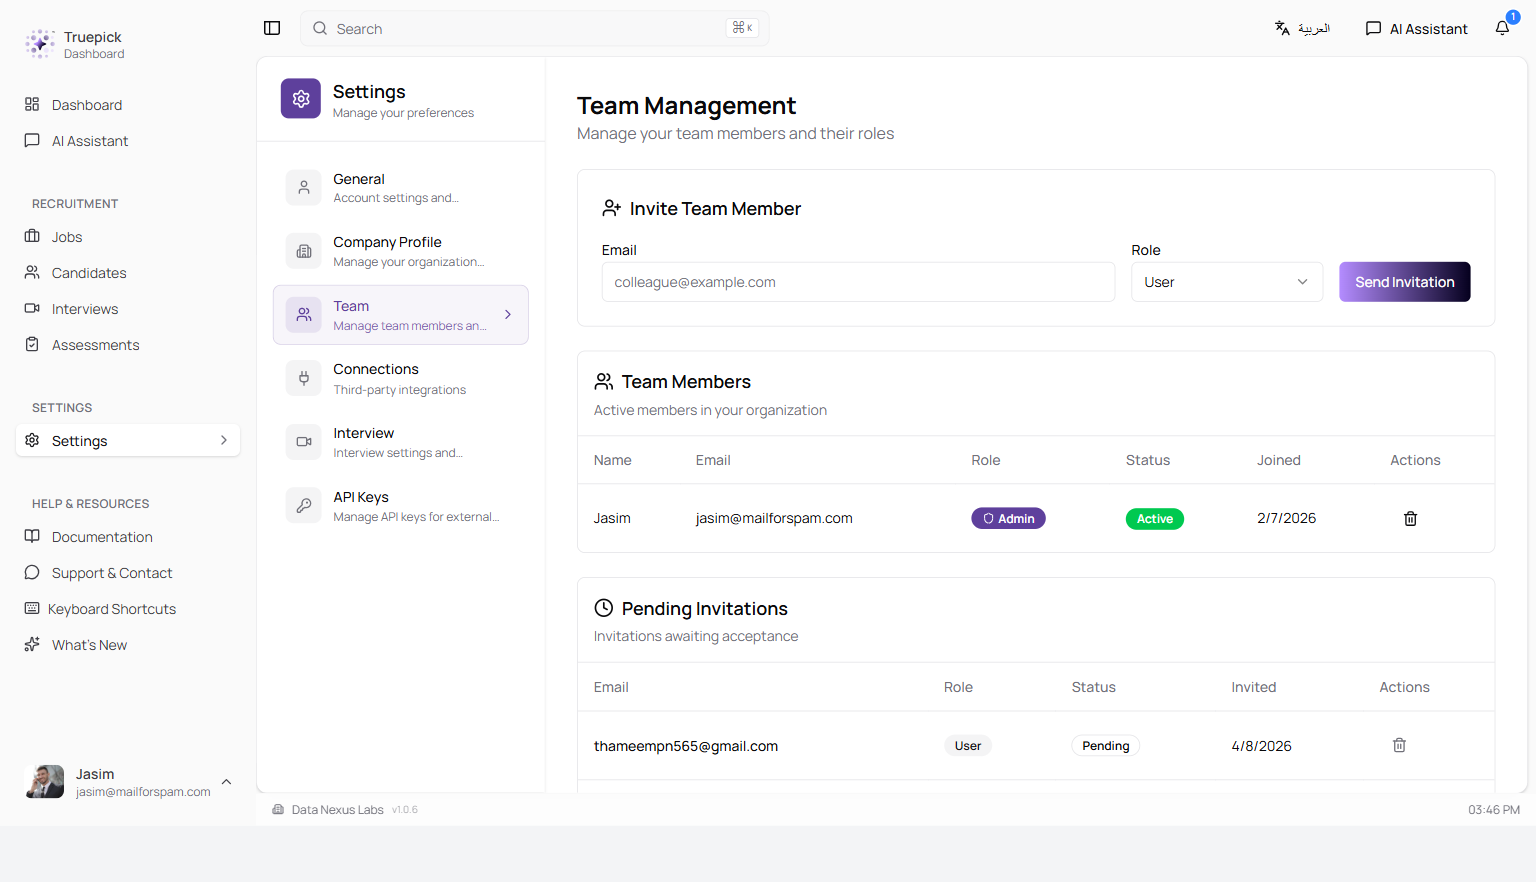The image size is (1536, 882).
Task: Open the Company Profile settings tab
Action: click(400, 251)
